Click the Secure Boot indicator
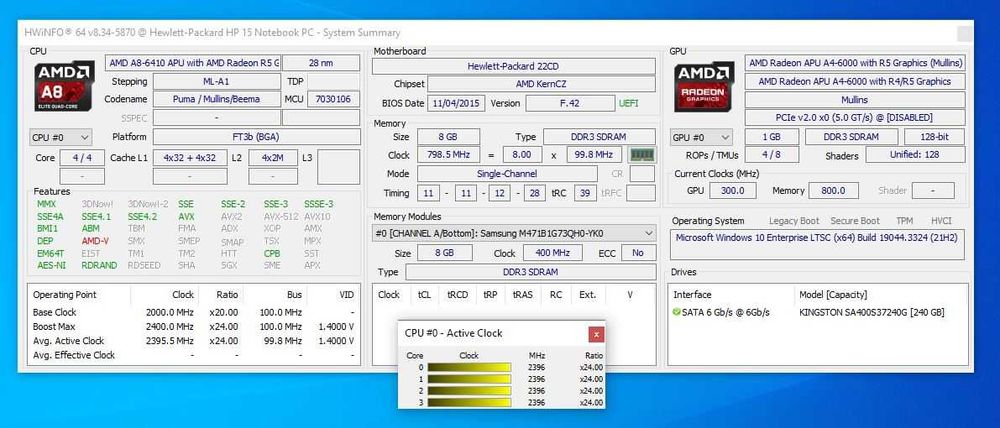 pyautogui.click(x=855, y=221)
